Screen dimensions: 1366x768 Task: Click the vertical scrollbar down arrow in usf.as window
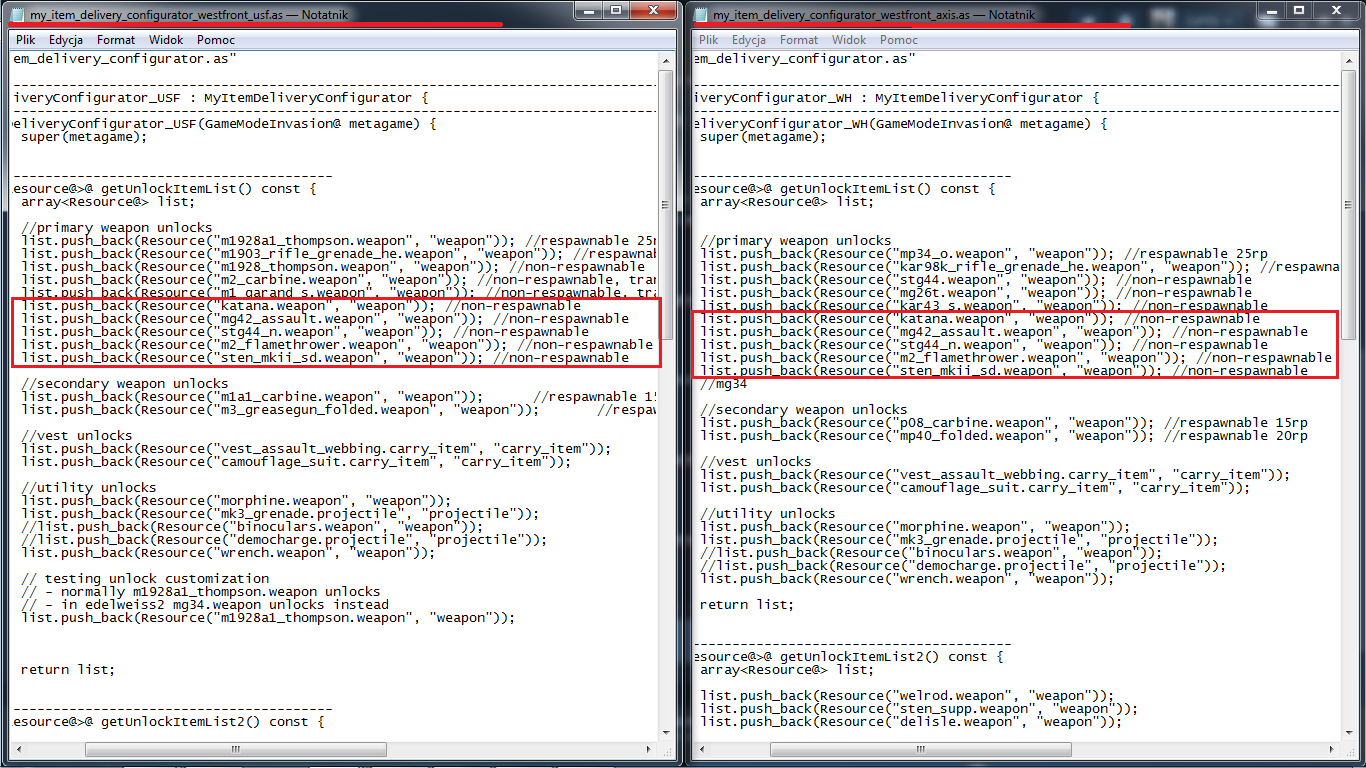(667, 732)
